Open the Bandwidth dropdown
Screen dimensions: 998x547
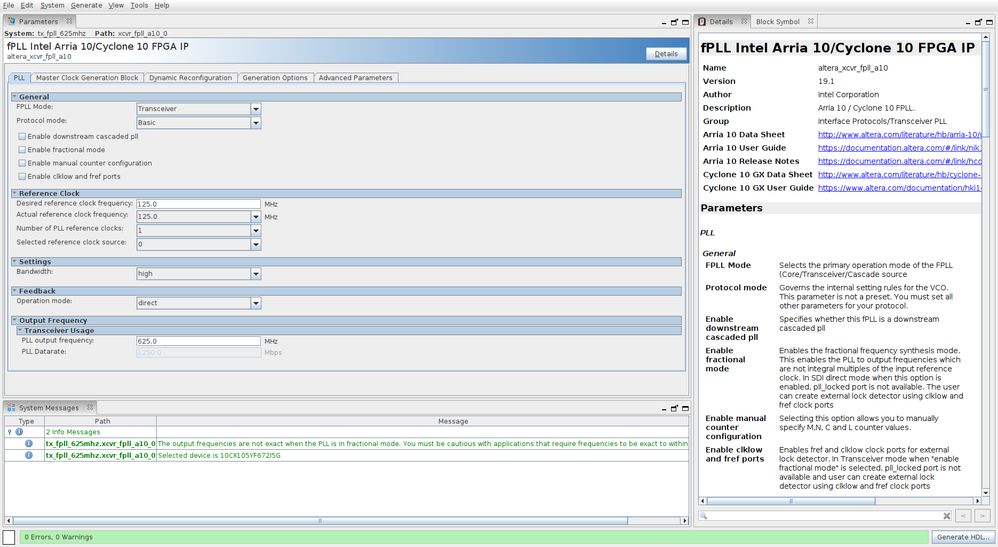tap(256, 274)
